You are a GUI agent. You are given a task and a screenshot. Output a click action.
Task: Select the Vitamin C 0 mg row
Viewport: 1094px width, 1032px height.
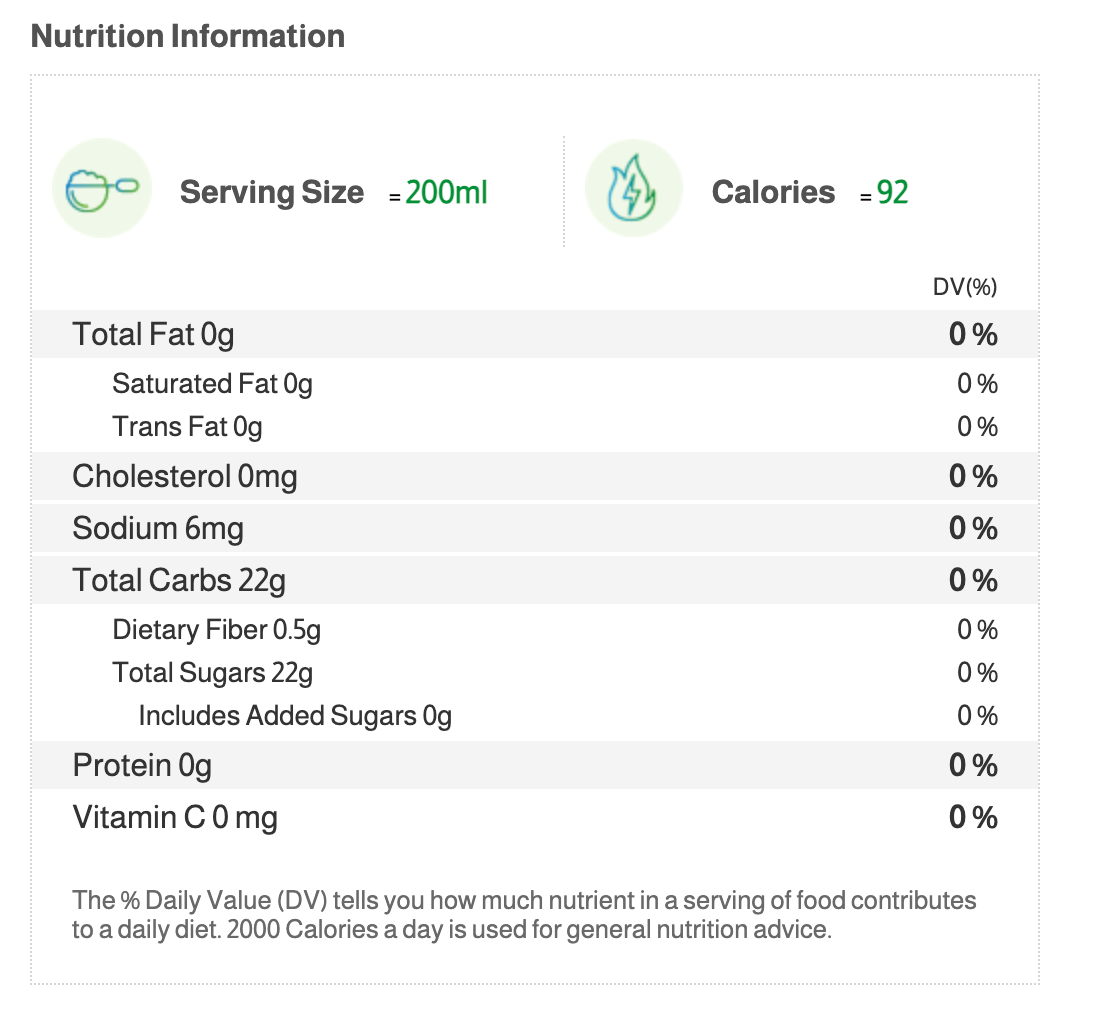(175, 818)
